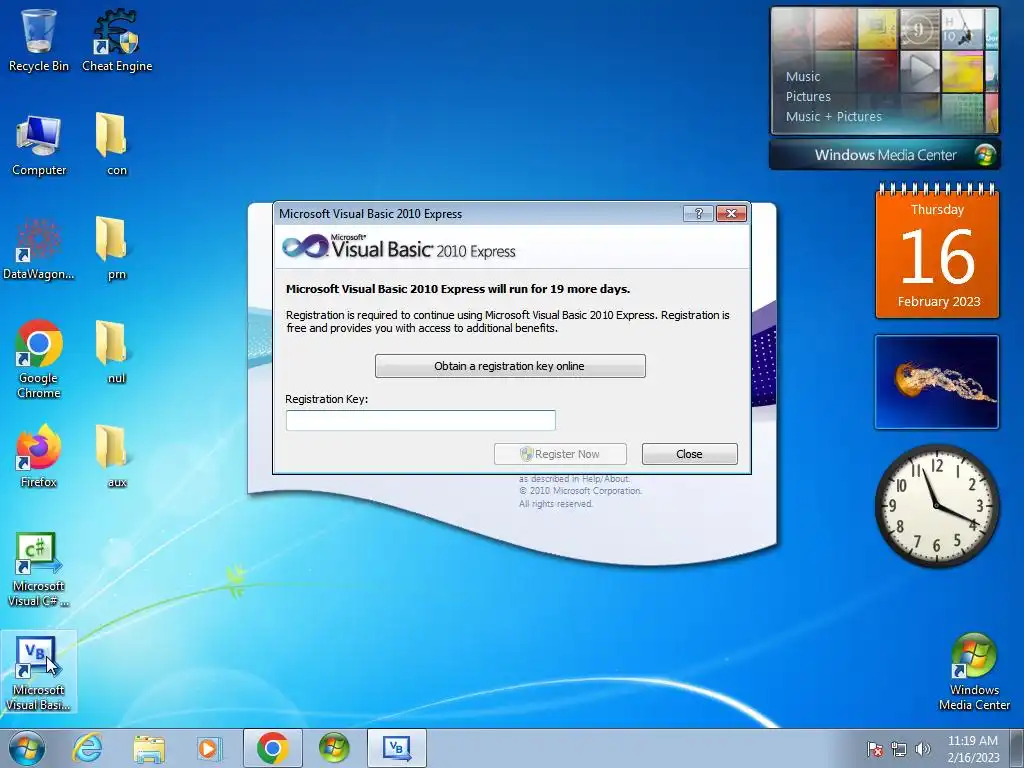The image size is (1024, 768).
Task: Launch Internet Explorer from the taskbar
Action: tap(88, 748)
